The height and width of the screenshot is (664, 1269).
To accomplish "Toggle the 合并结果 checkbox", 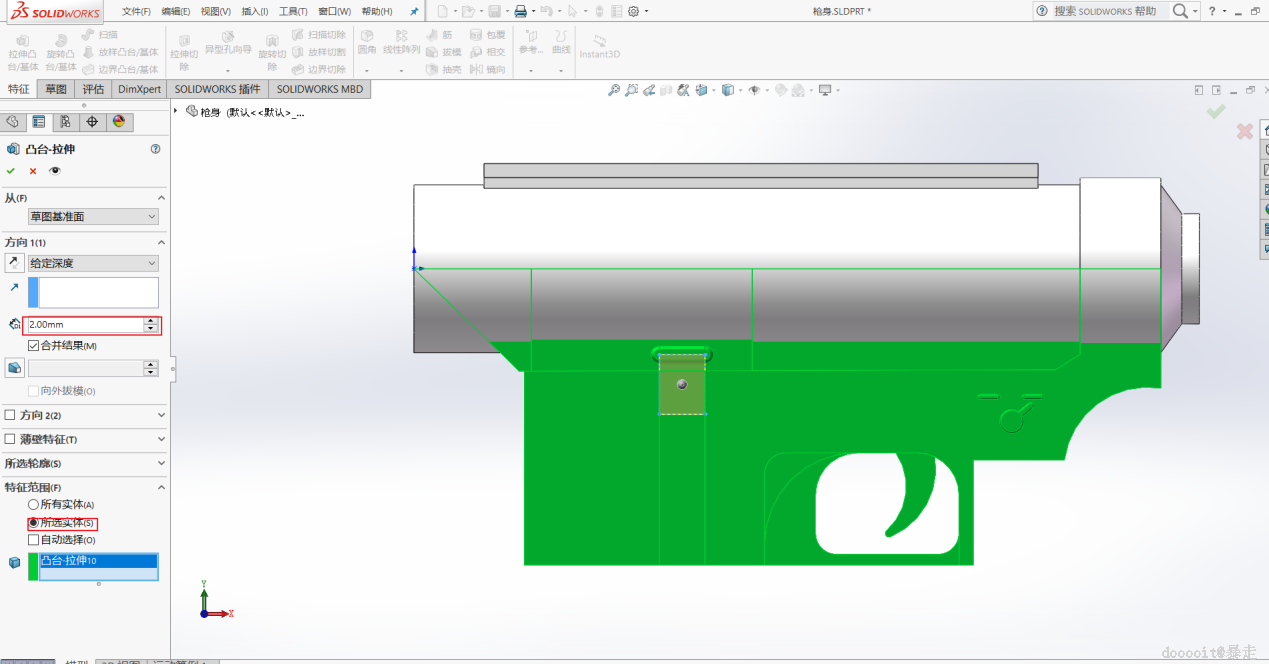I will (33, 346).
